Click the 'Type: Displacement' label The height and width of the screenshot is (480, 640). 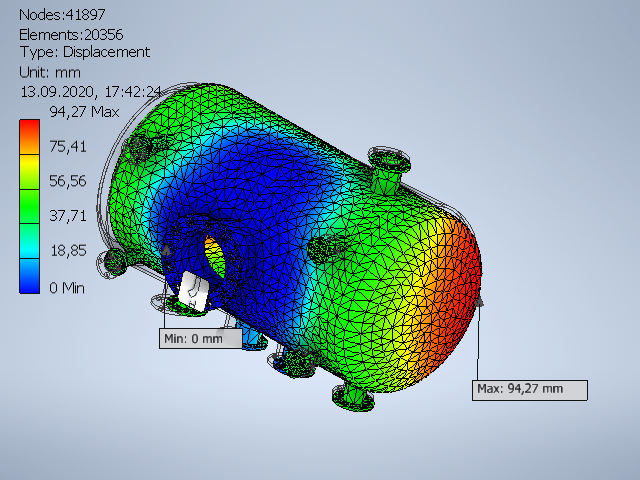click(85, 52)
